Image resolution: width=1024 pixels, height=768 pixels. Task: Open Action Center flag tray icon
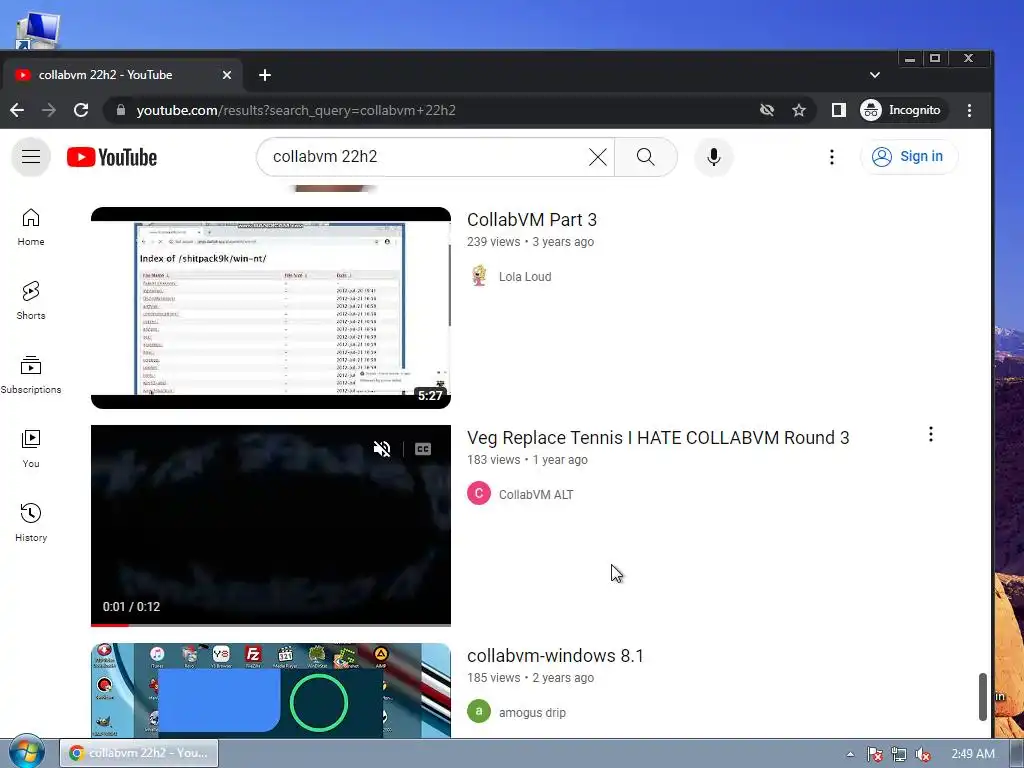[x=874, y=754]
